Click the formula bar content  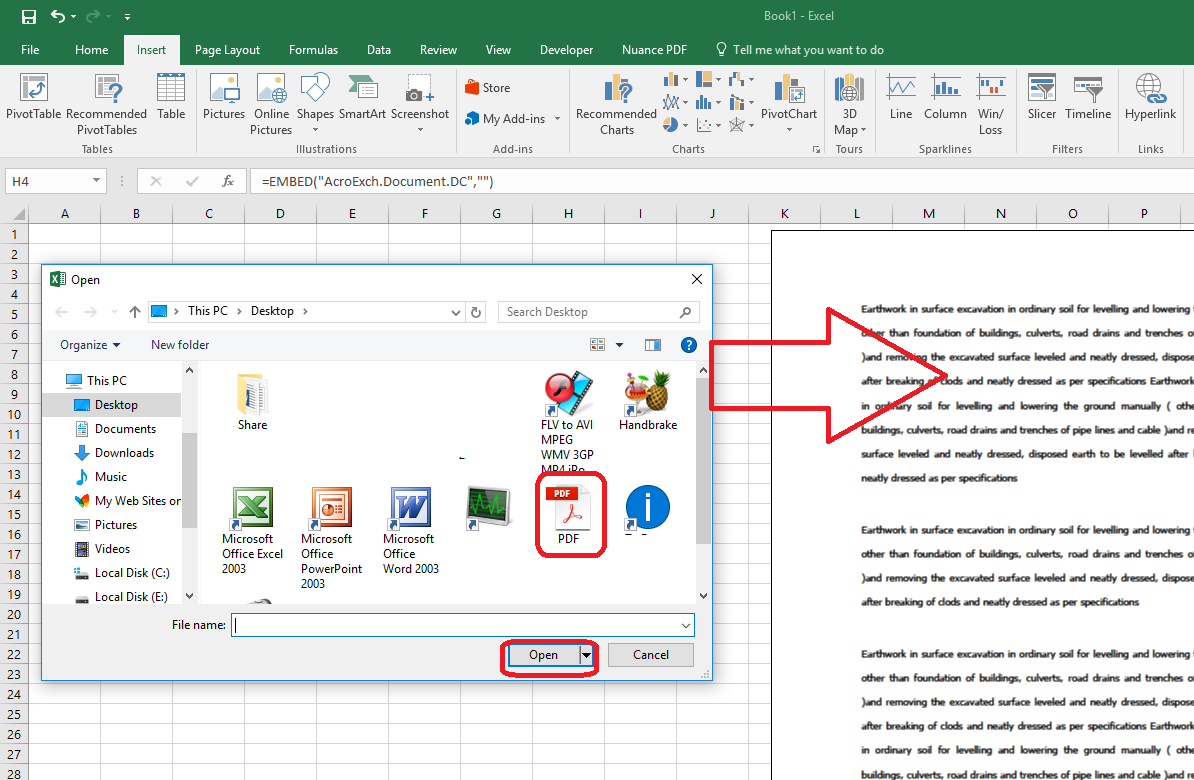click(378, 181)
